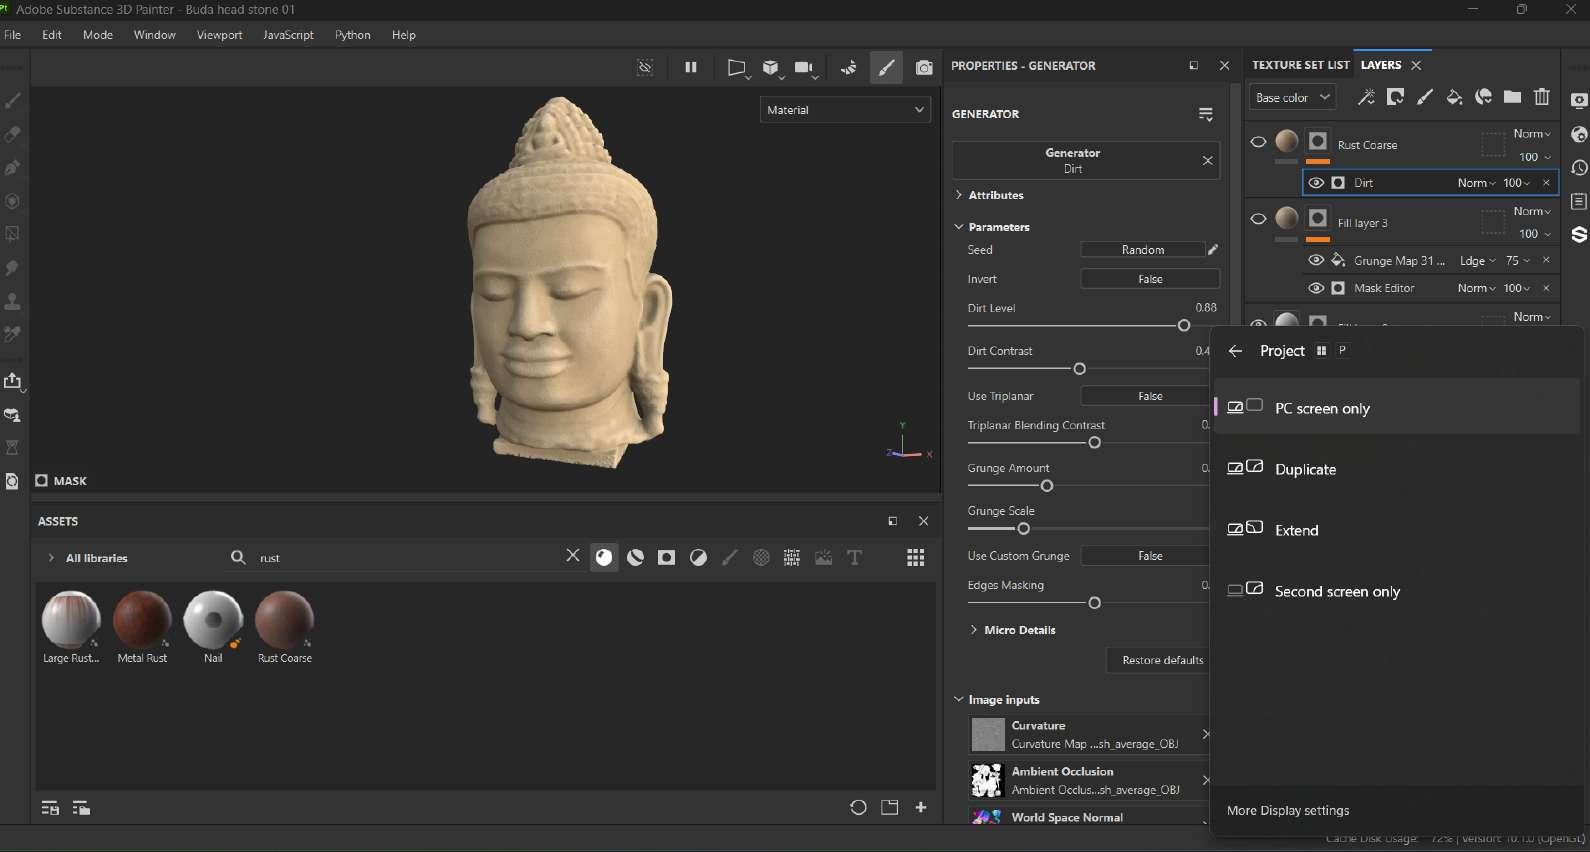The height and width of the screenshot is (852, 1590).
Task: Pause rendering with the pause icon
Action: point(690,67)
